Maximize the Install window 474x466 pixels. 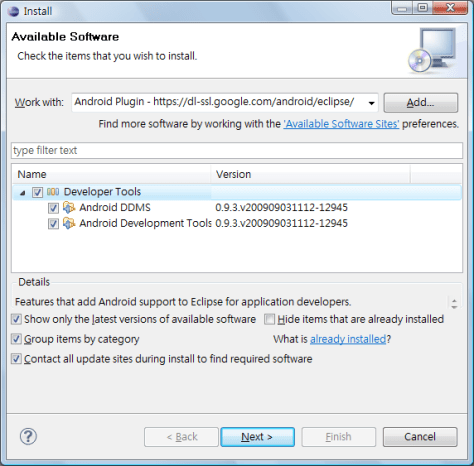click(x=423, y=7)
